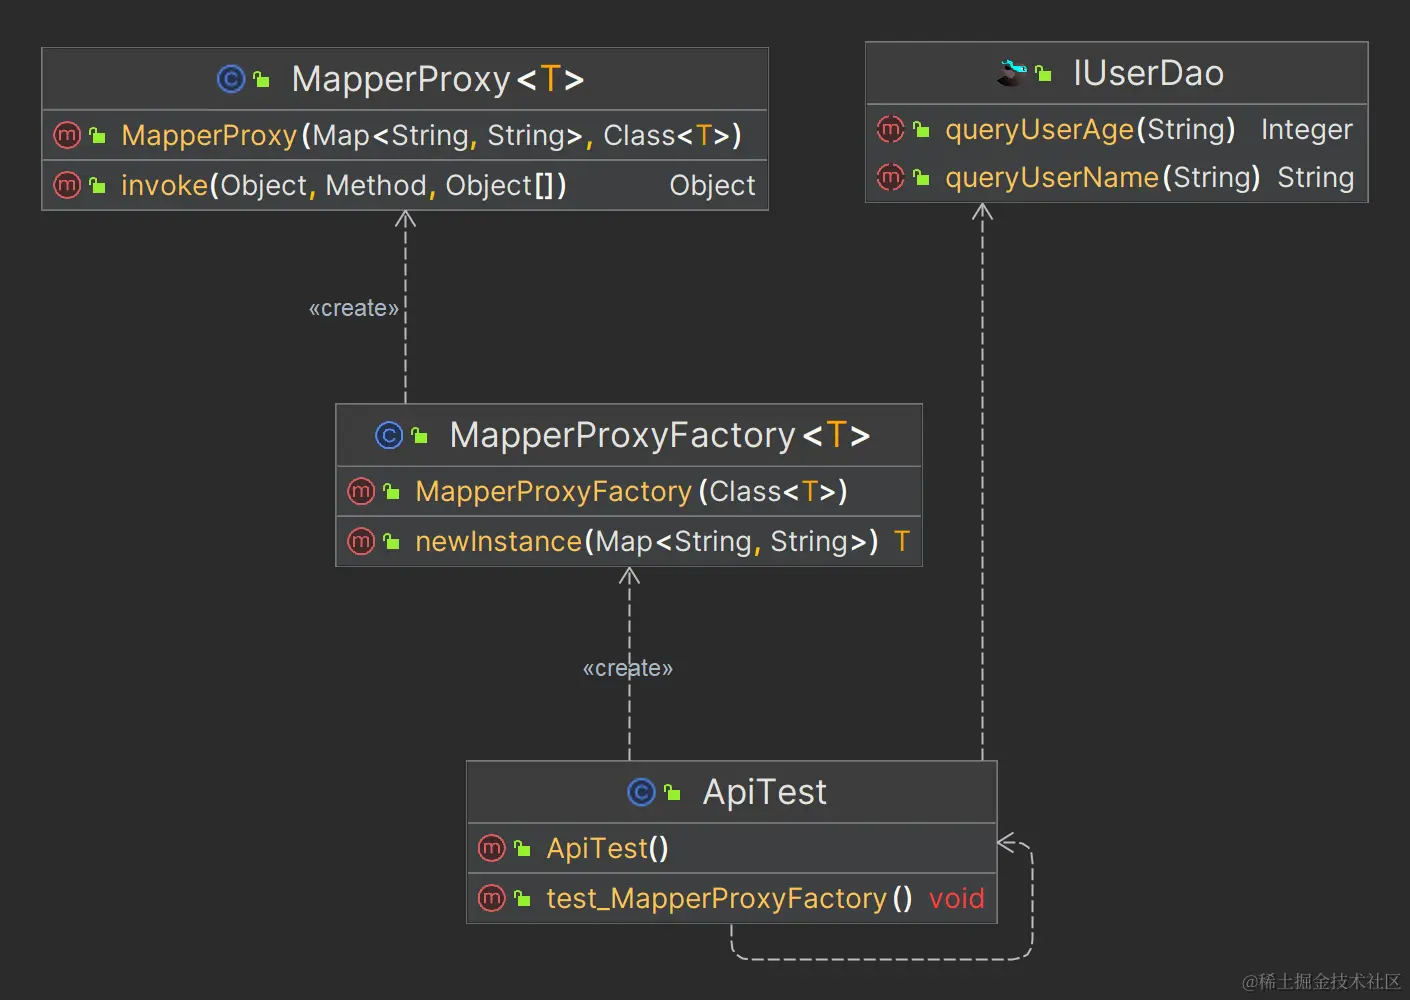The width and height of the screenshot is (1410, 1000).
Task: Click the public visibility icon beside IUserDao title
Action: pyautogui.click(x=1043, y=73)
